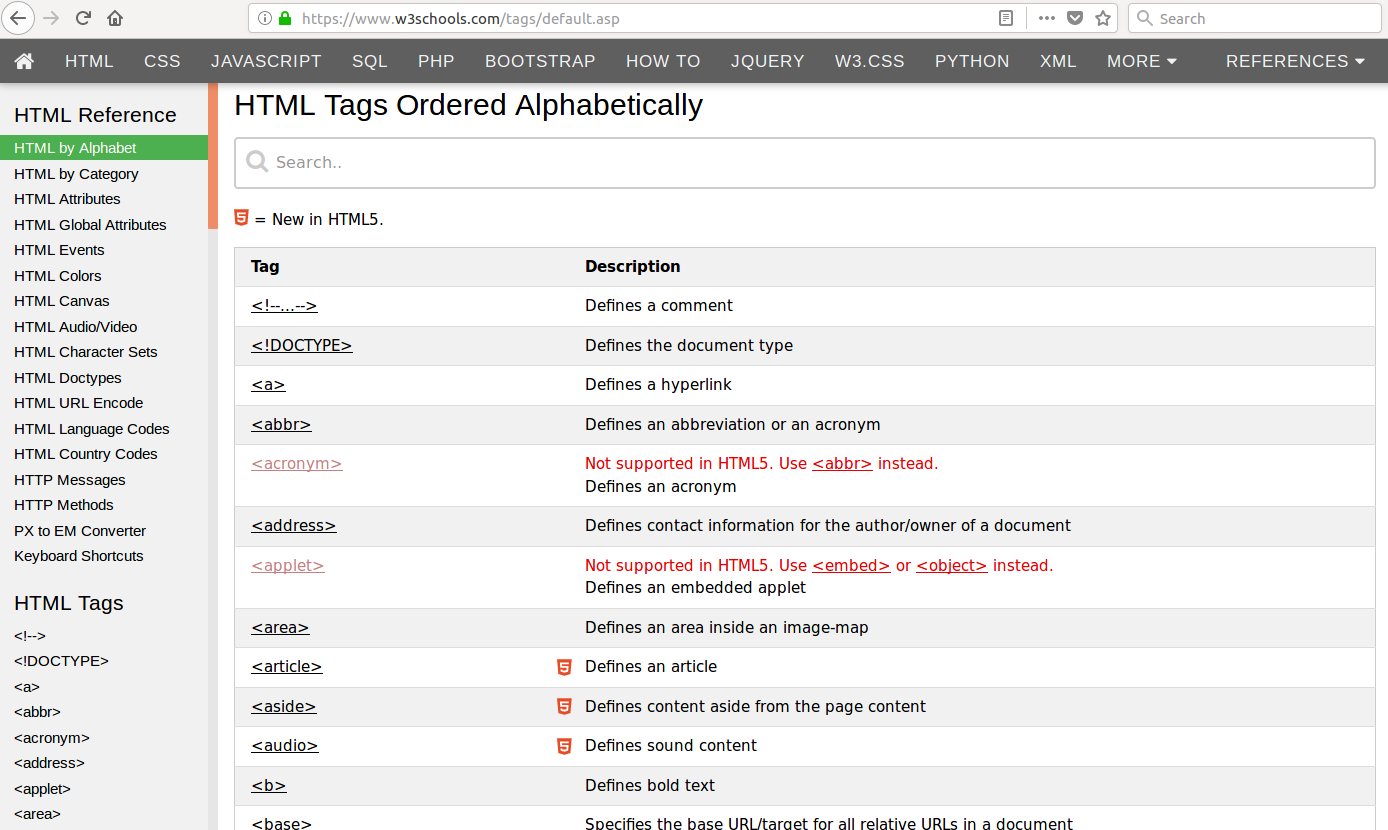Open HTML Global Attributes in the sidebar
Screen dimensions: 1388x830
point(90,225)
